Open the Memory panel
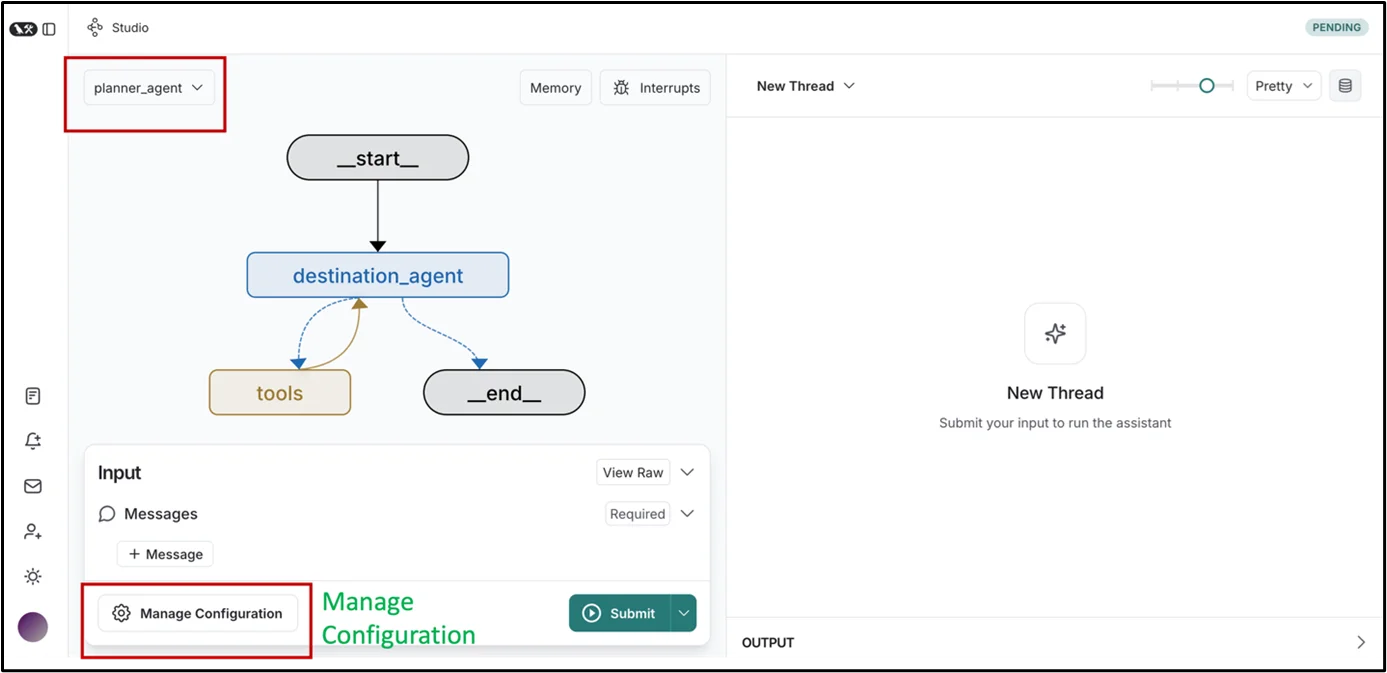1387x673 pixels. pyautogui.click(x=555, y=88)
